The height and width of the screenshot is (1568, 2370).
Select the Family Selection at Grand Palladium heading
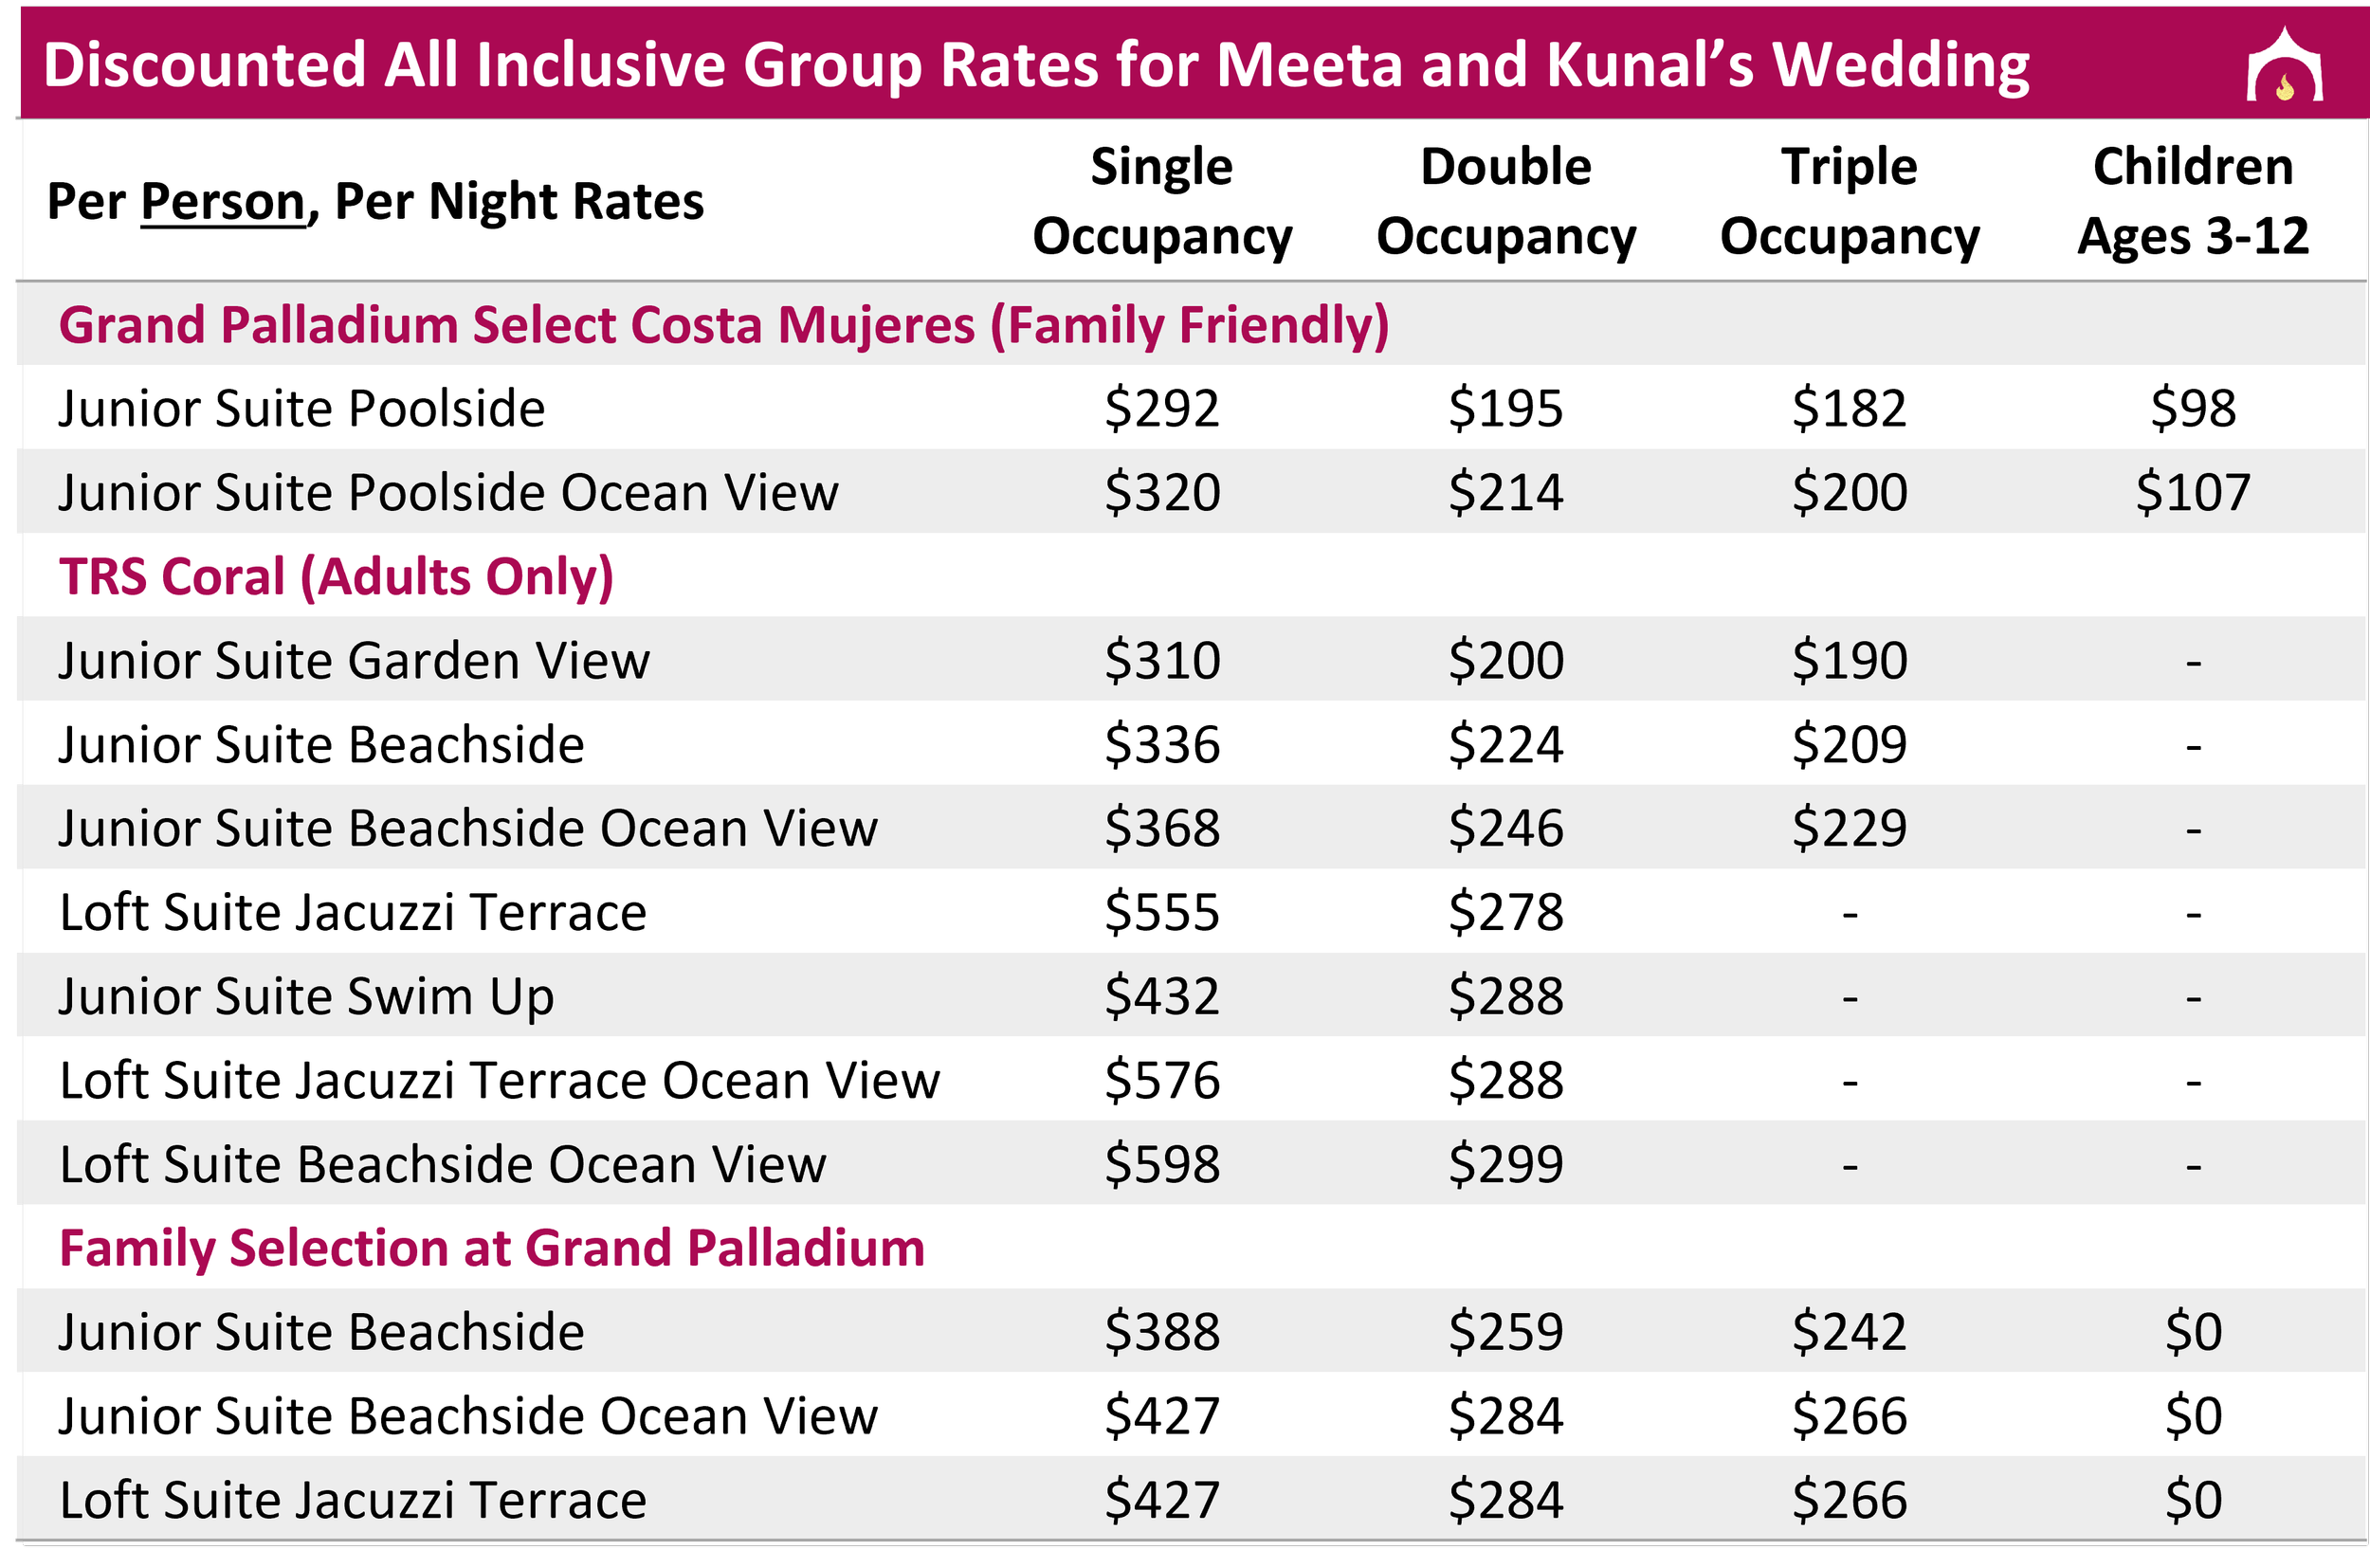(492, 1248)
